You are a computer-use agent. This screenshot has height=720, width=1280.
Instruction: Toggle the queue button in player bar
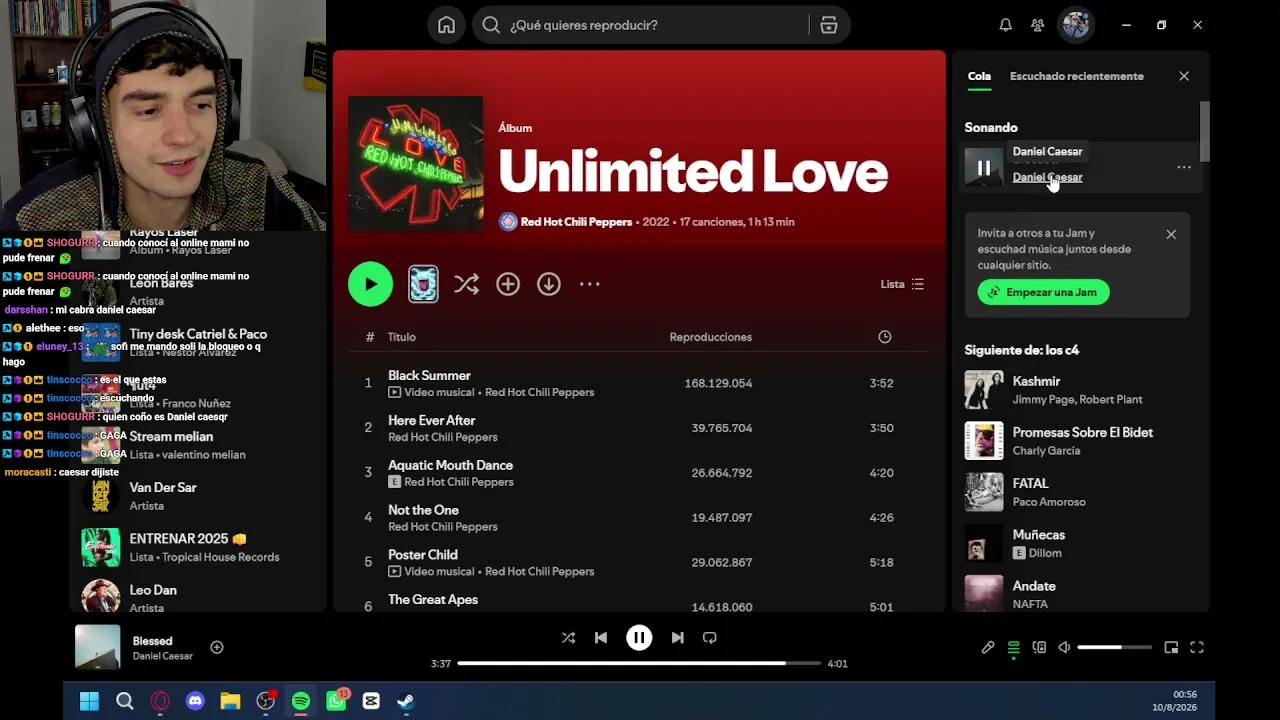[x=1013, y=648]
